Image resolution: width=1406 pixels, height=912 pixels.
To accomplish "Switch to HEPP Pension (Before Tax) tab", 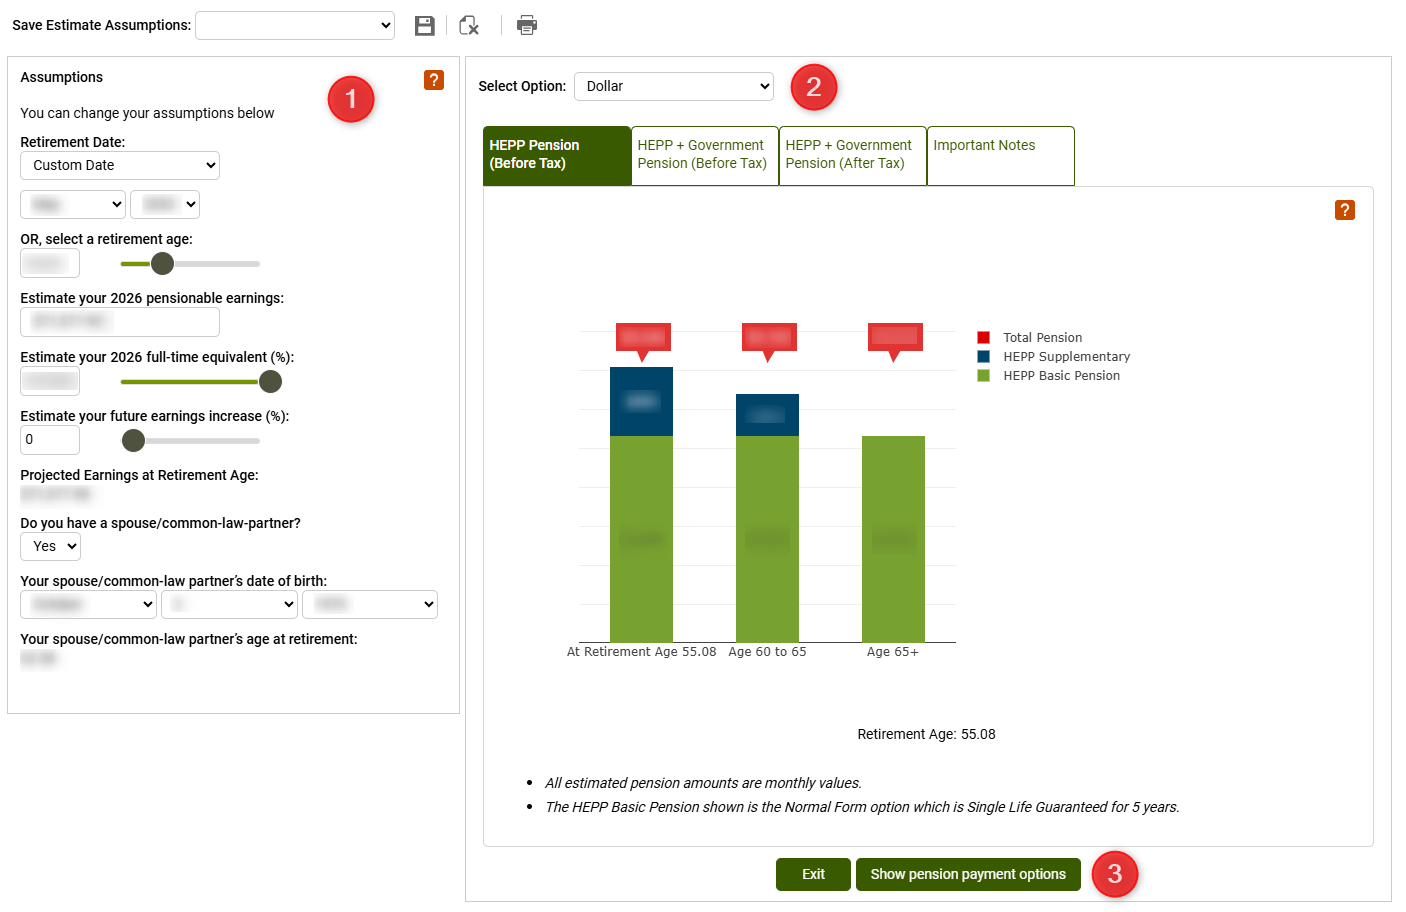I will coord(557,155).
